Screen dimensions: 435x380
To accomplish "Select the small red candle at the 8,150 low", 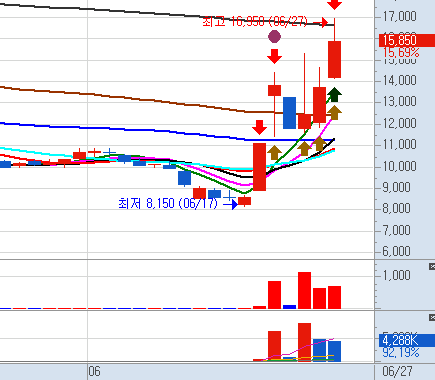I will coord(244,201).
